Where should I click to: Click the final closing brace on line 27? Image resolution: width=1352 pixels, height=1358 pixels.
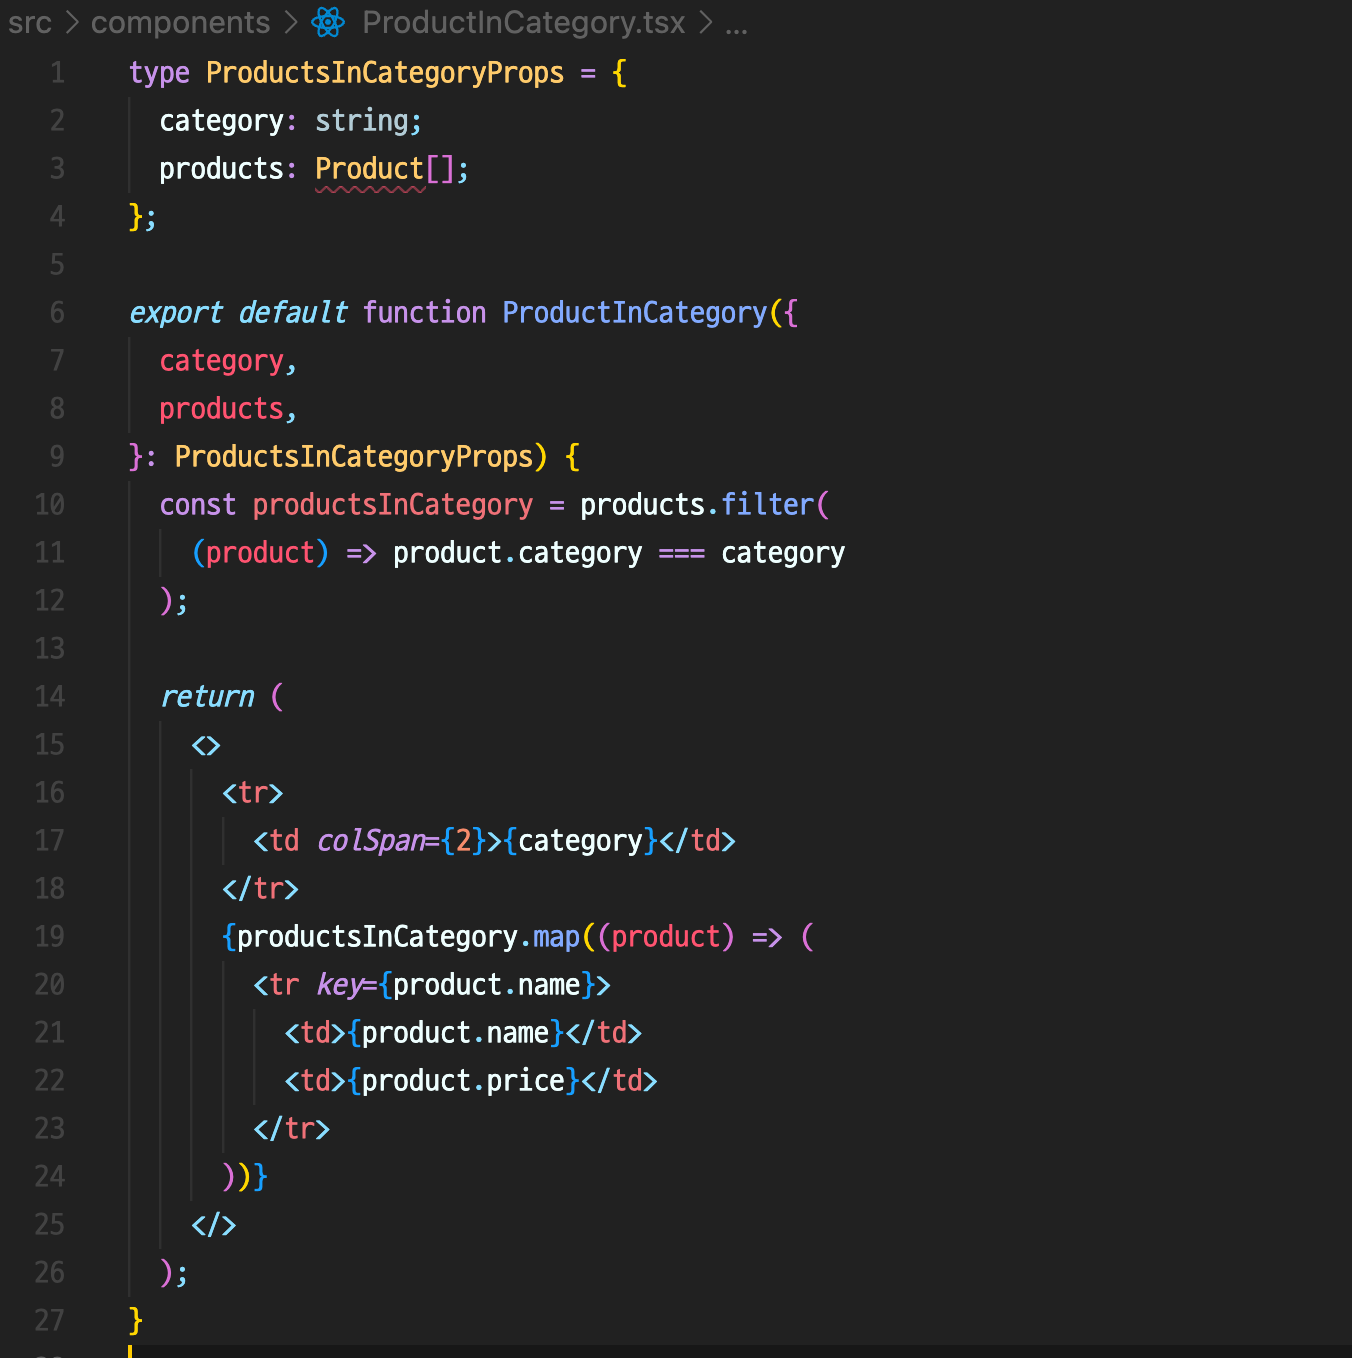[136, 1321]
